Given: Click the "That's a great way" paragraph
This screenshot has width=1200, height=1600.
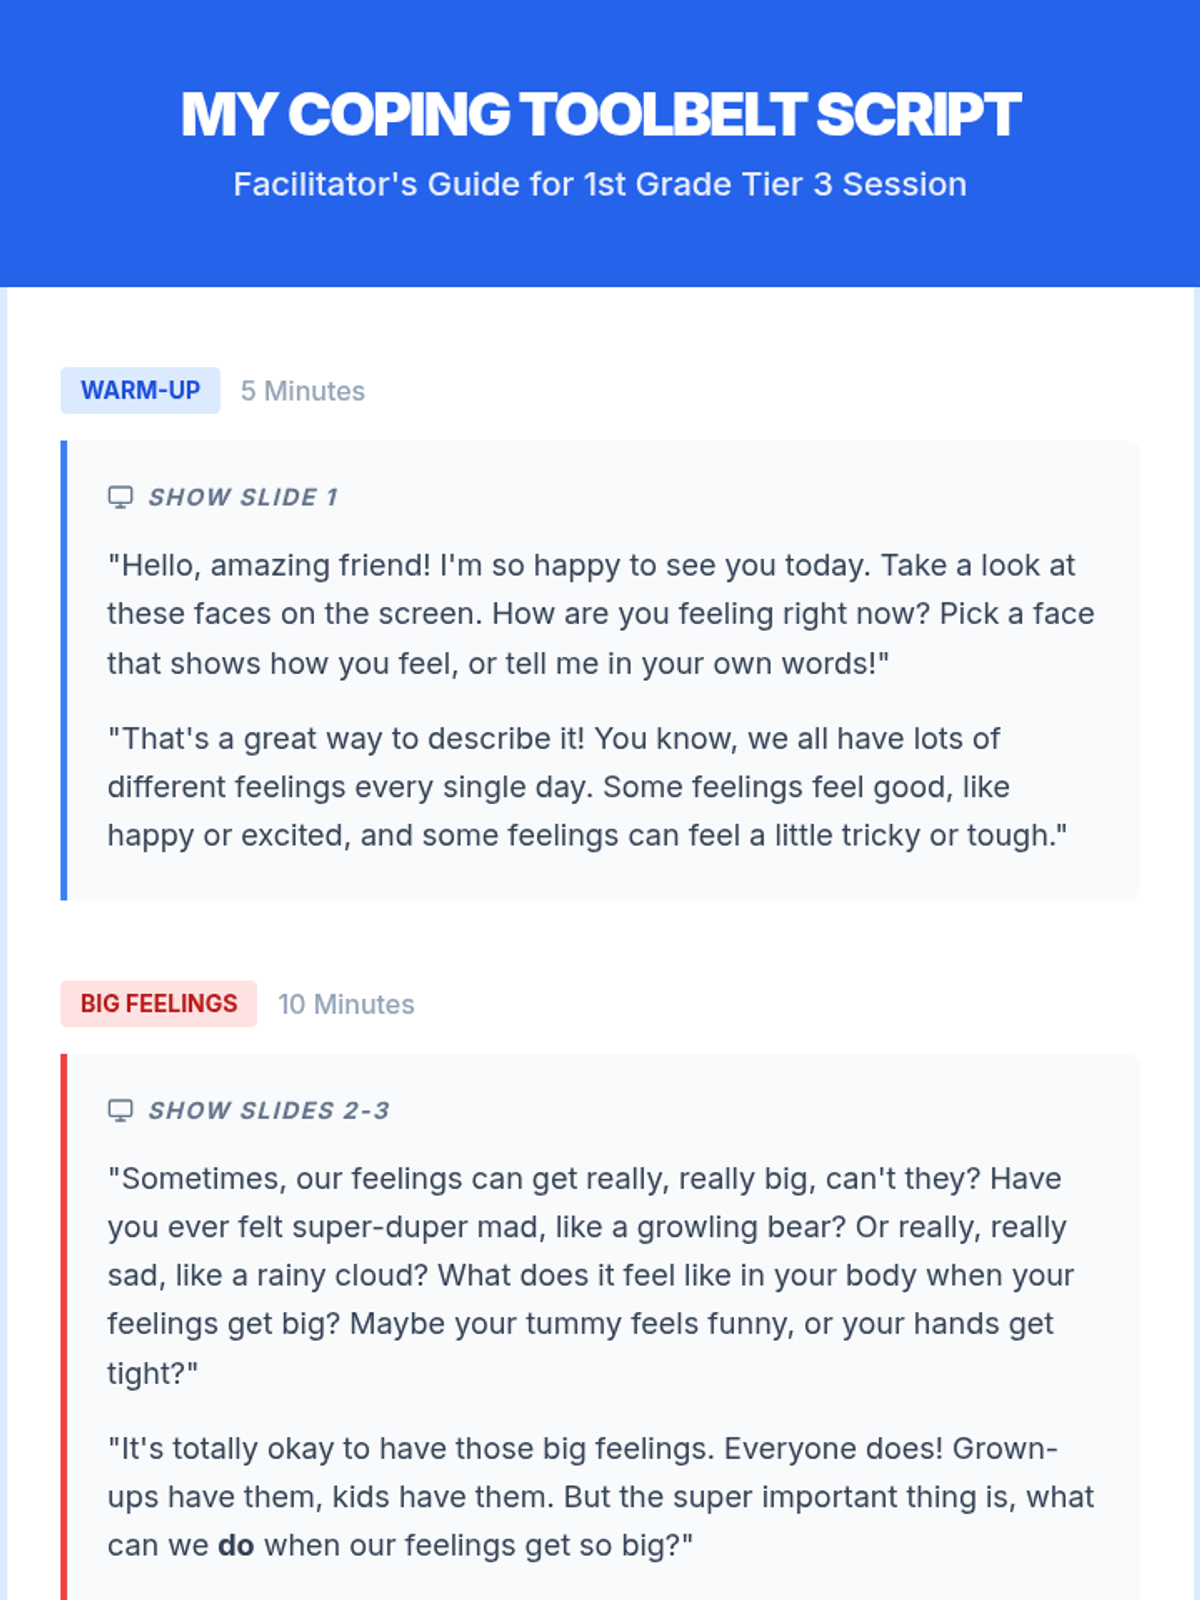Looking at the screenshot, I should point(588,787).
